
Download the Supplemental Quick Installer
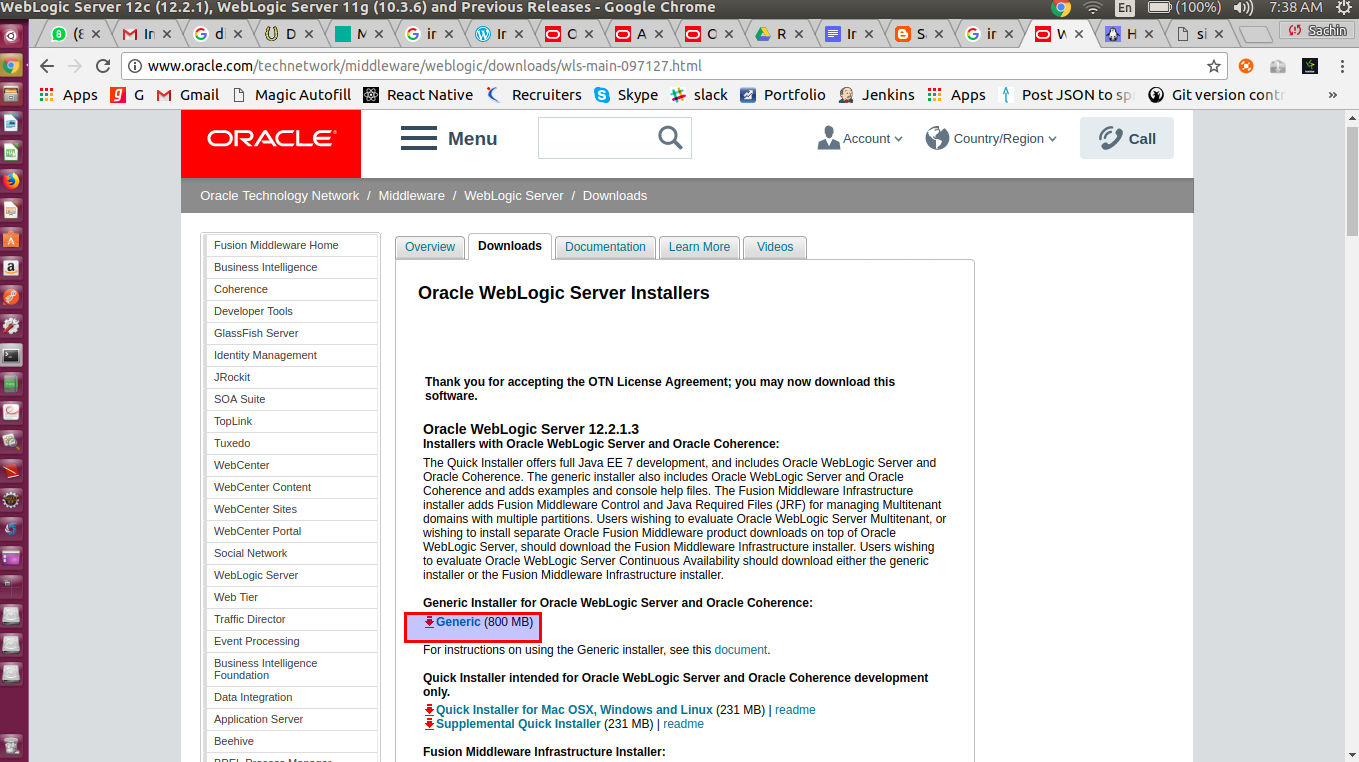[x=518, y=724]
